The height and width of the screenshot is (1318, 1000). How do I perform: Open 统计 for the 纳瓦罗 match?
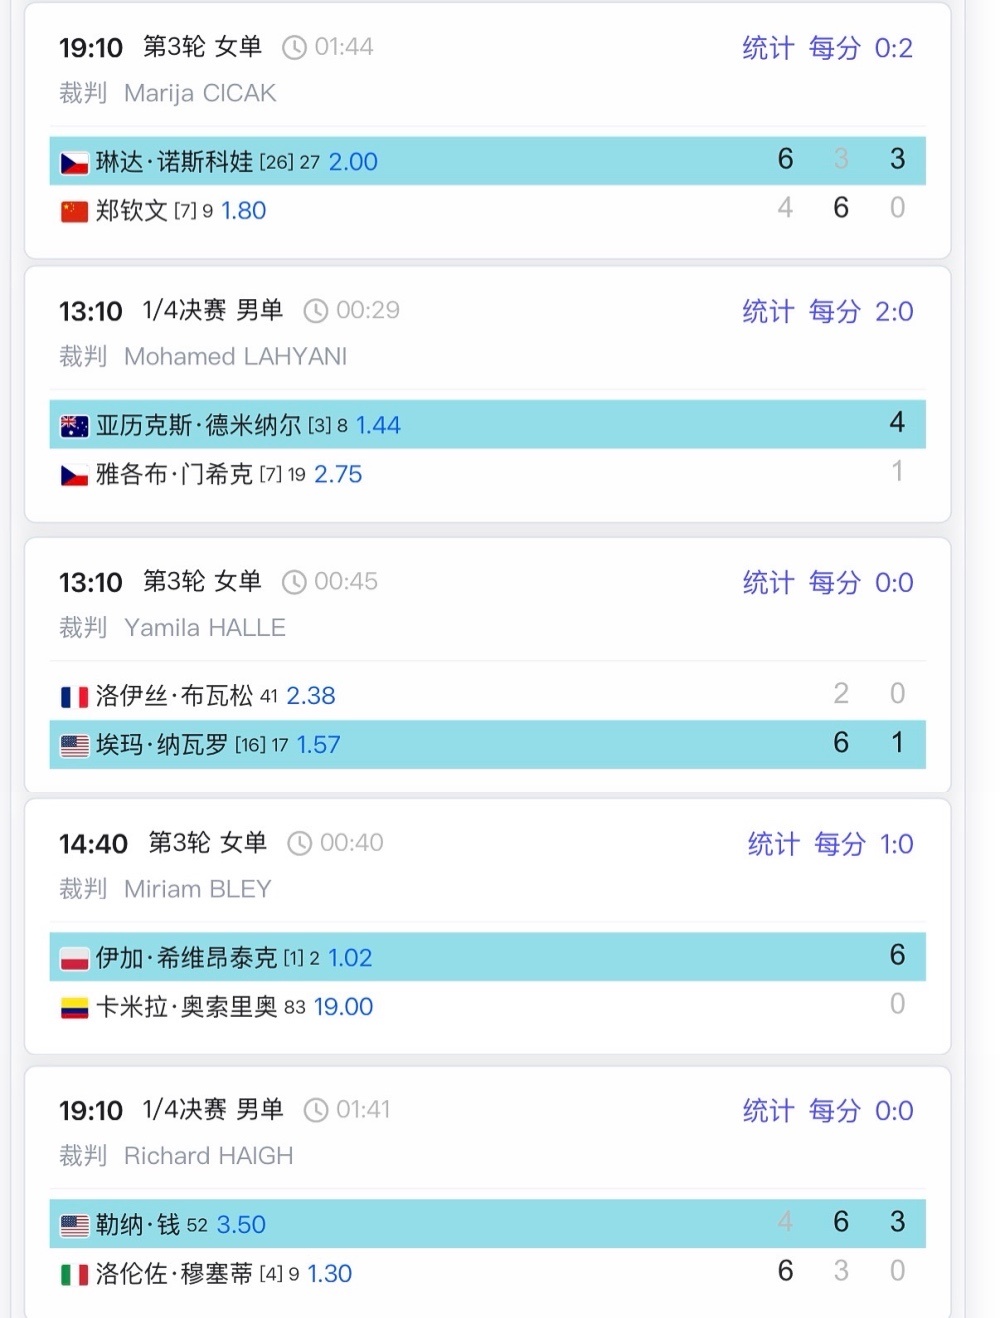(768, 582)
